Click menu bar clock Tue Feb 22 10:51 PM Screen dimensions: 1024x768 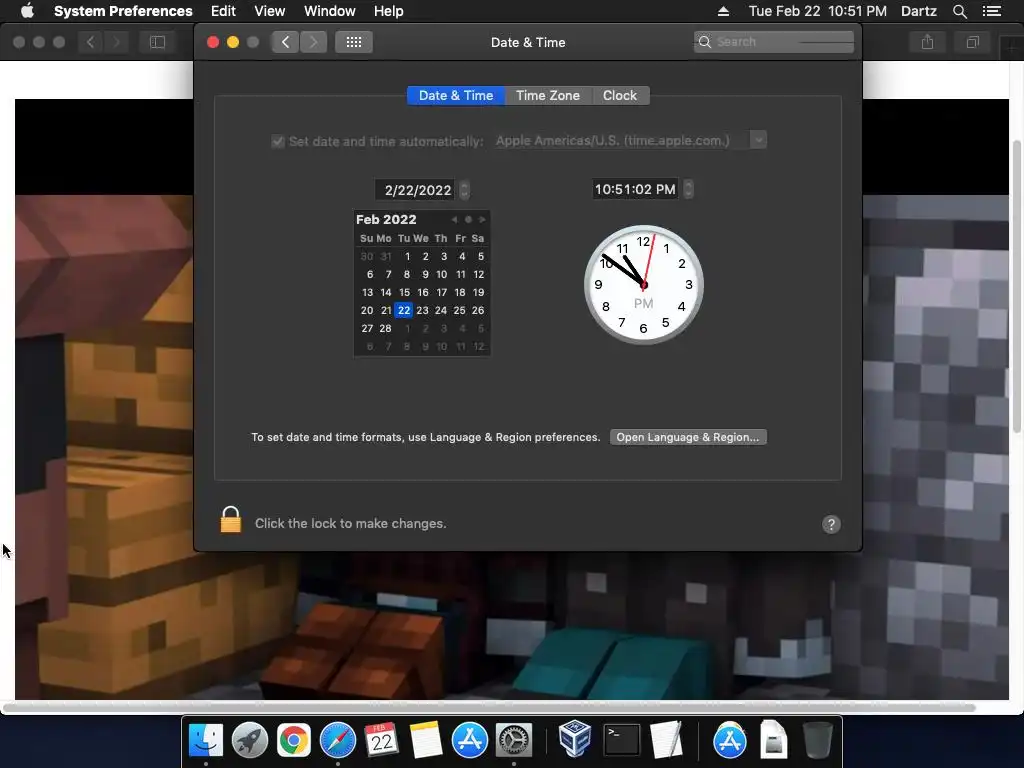(x=818, y=11)
